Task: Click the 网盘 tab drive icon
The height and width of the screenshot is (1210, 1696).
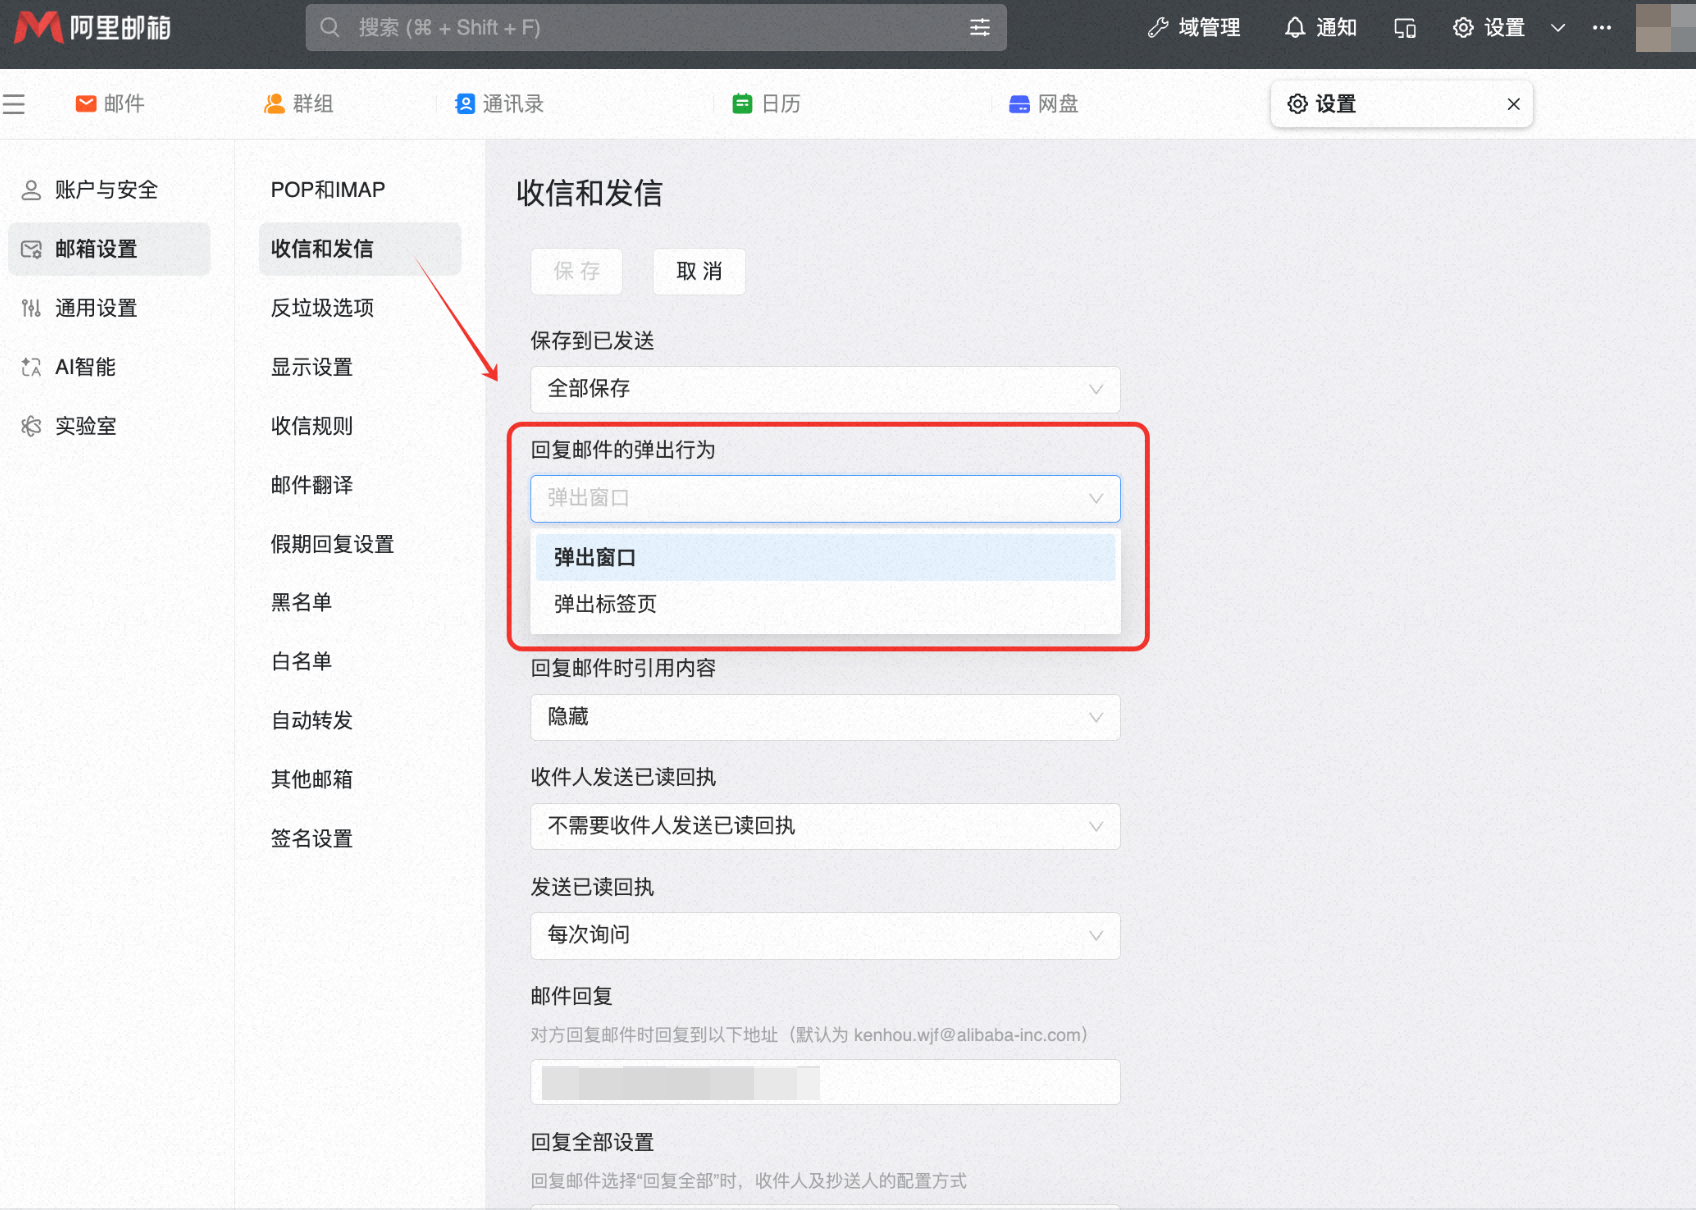Action: pyautogui.click(x=1019, y=104)
